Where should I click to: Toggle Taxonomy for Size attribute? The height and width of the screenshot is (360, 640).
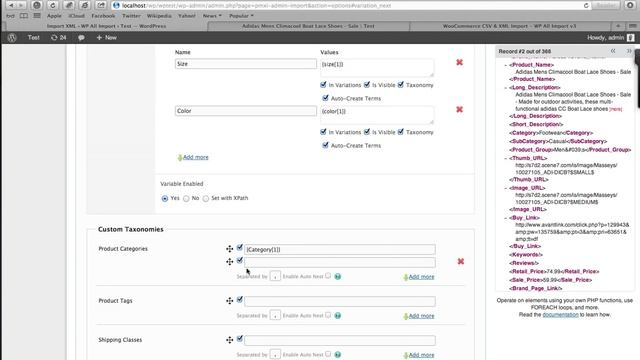[x=401, y=84]
